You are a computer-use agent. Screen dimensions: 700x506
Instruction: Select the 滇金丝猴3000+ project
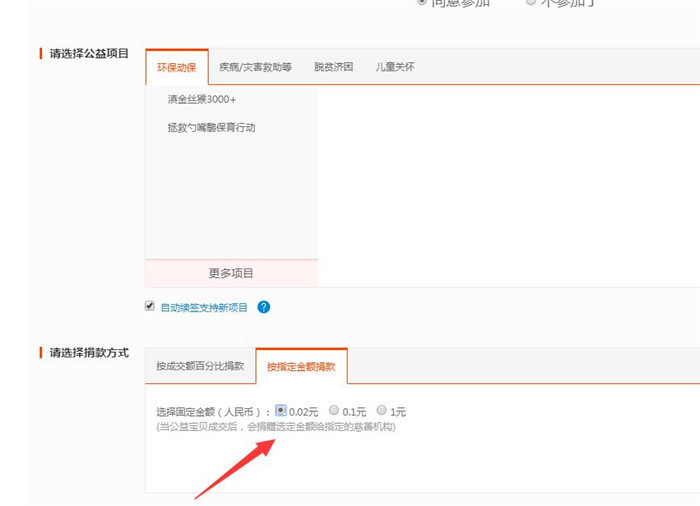(202, 100)
